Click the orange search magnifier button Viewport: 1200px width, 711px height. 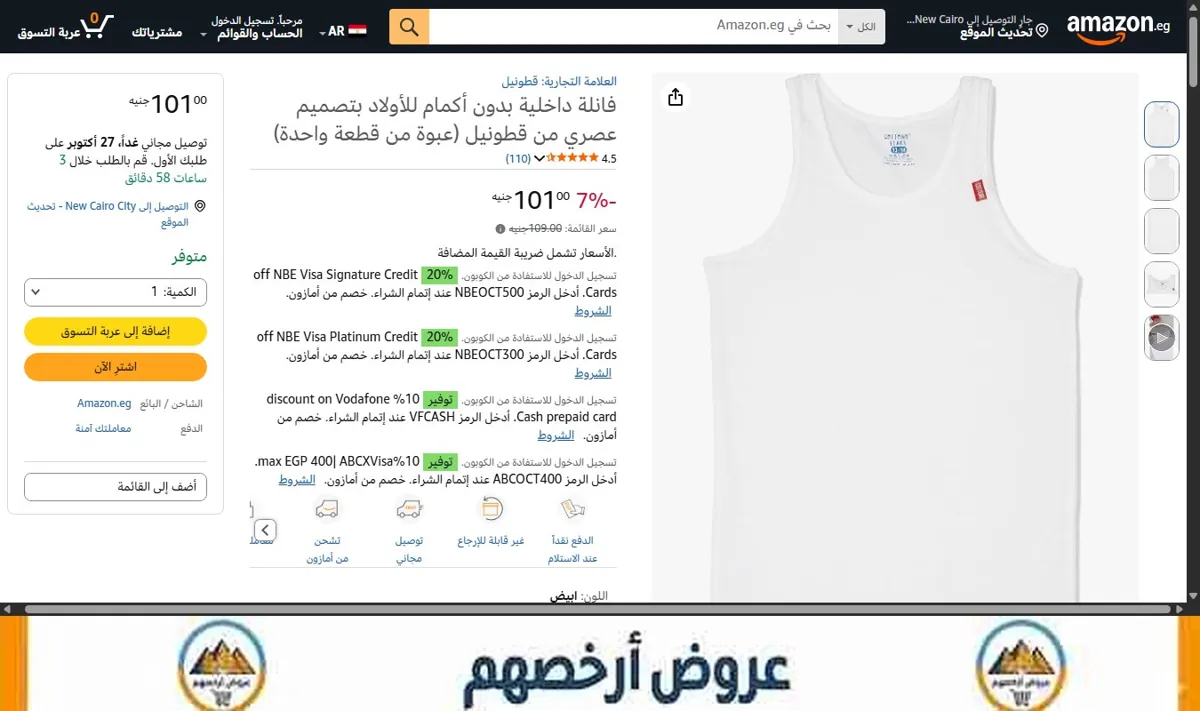point(409,27)
